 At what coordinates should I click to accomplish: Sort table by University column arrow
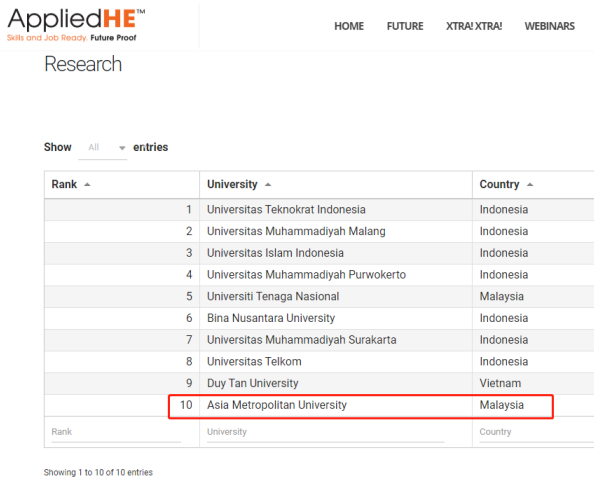(268, 185)
